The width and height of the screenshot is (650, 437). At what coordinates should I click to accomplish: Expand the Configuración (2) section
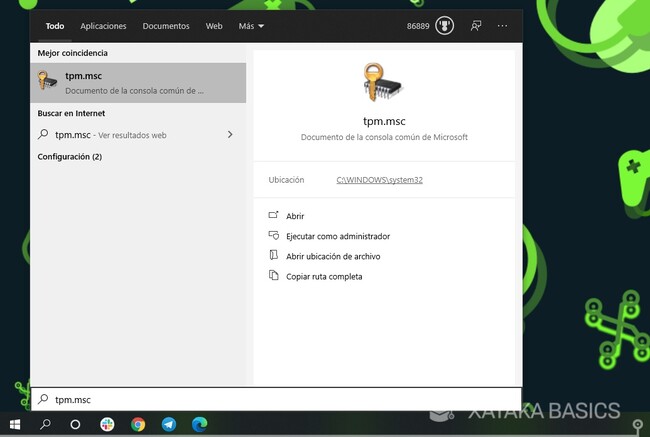70,157
